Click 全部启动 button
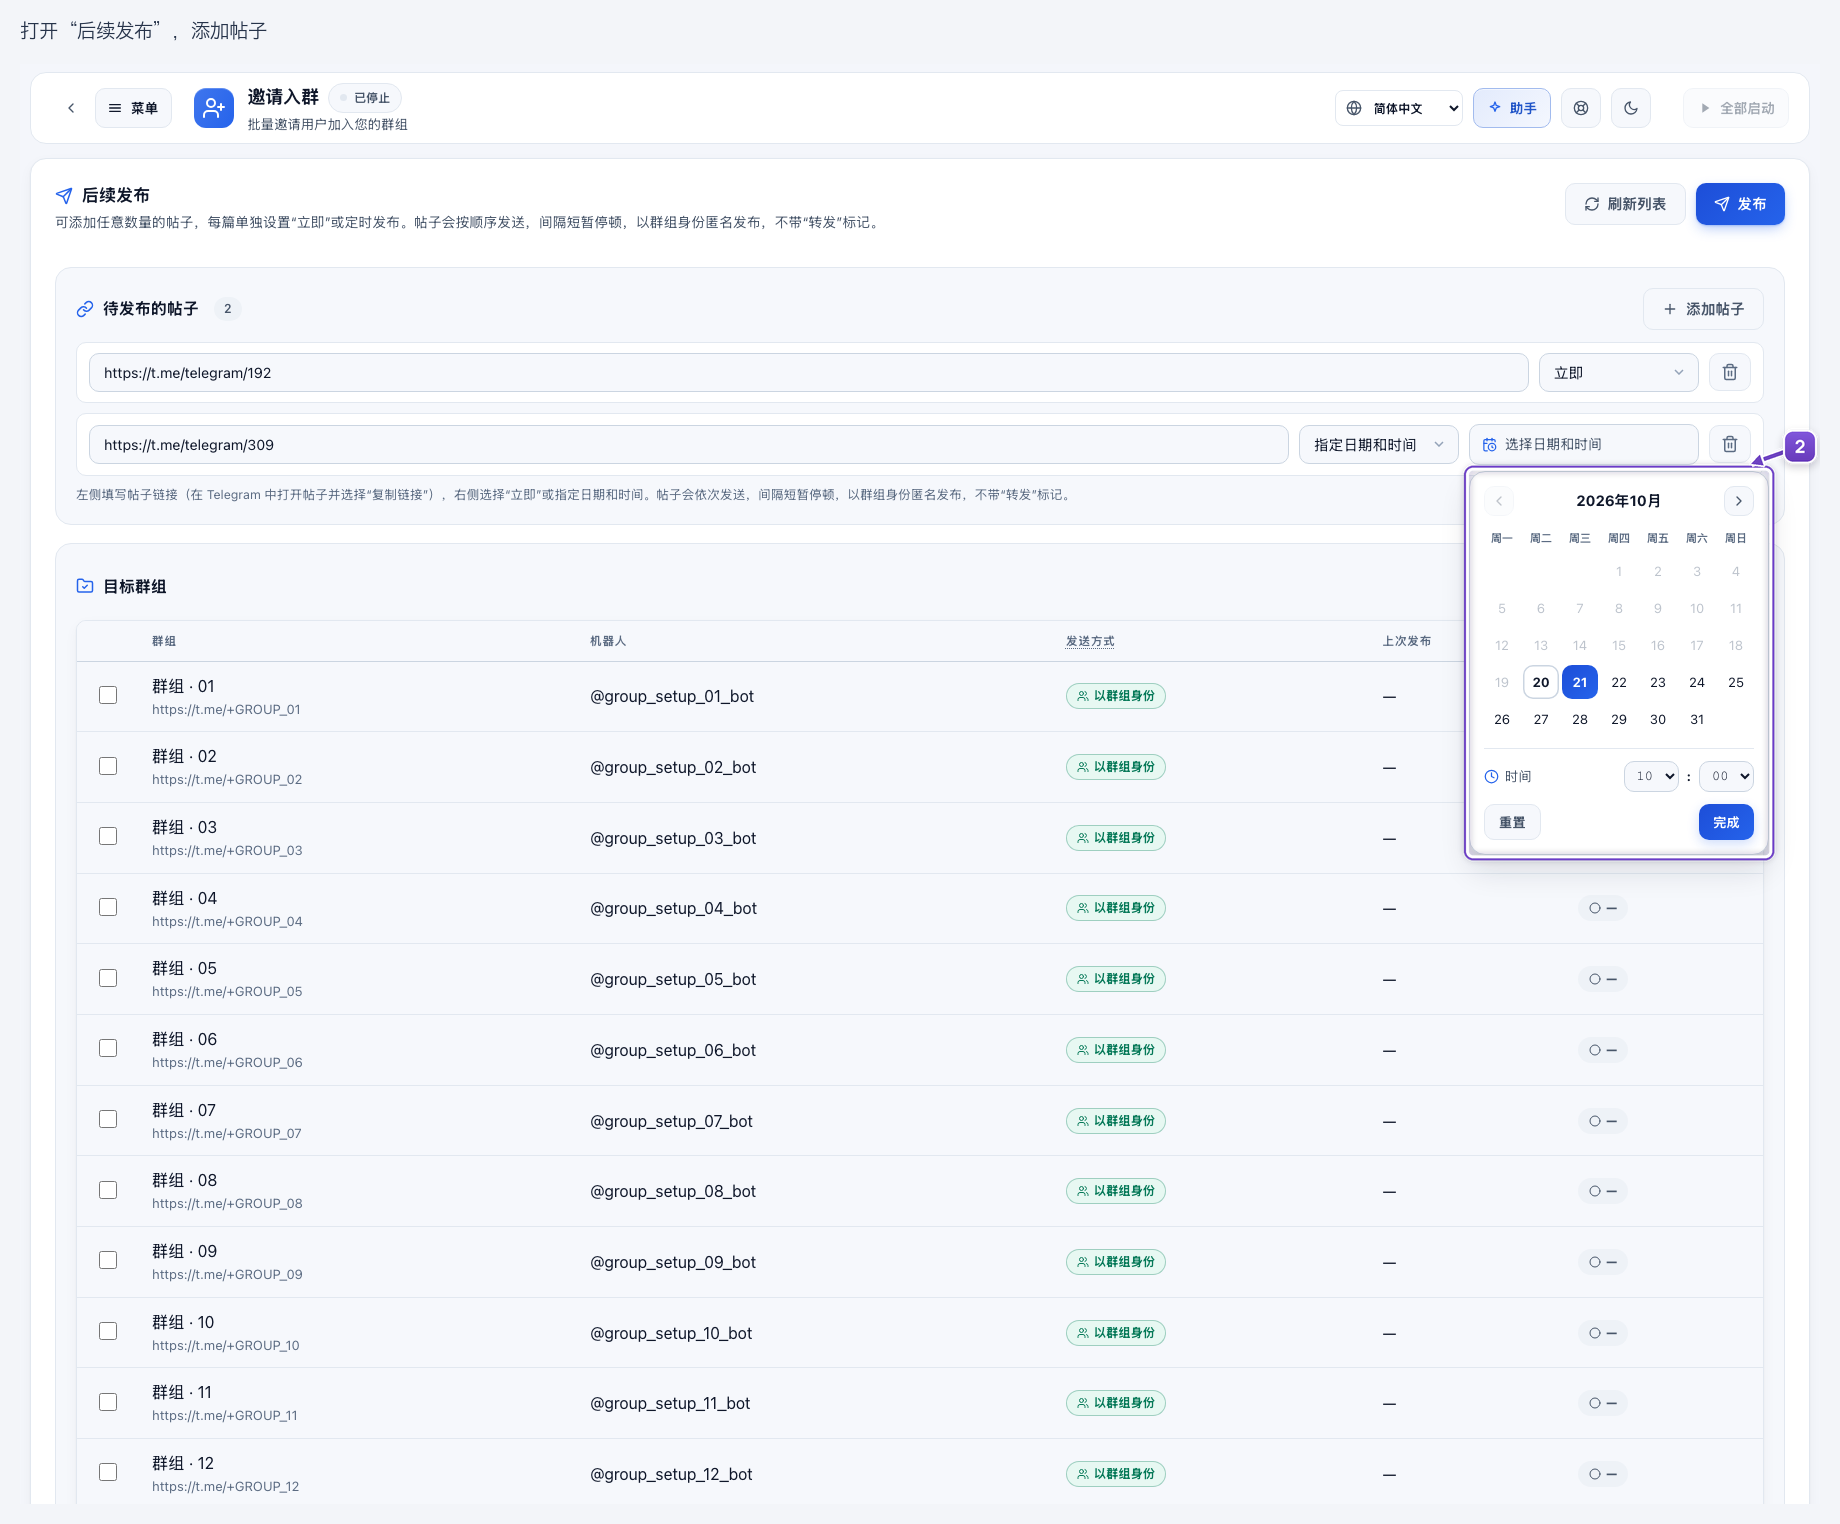The height and width of the screenshot is (1524, 1840). pyautogui.click(x=1737, y=108)
